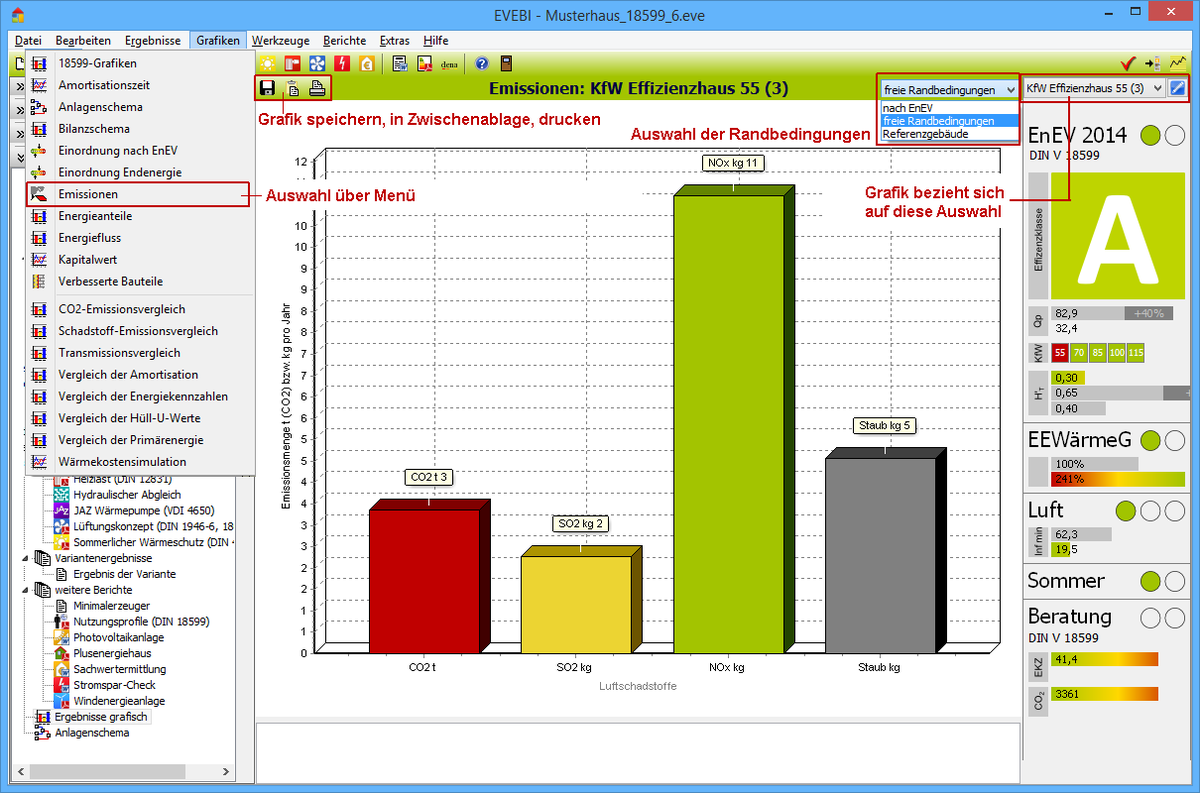Click the save graphic floppy disk icon
Viewport: 1200px width, 793px height.
tap(267, 88)
